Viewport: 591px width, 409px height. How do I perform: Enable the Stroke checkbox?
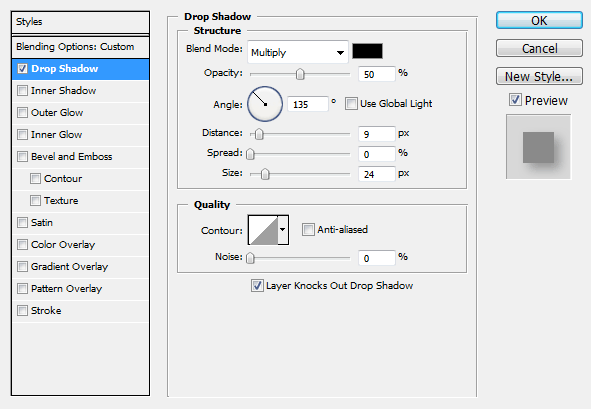click(23, 311)
